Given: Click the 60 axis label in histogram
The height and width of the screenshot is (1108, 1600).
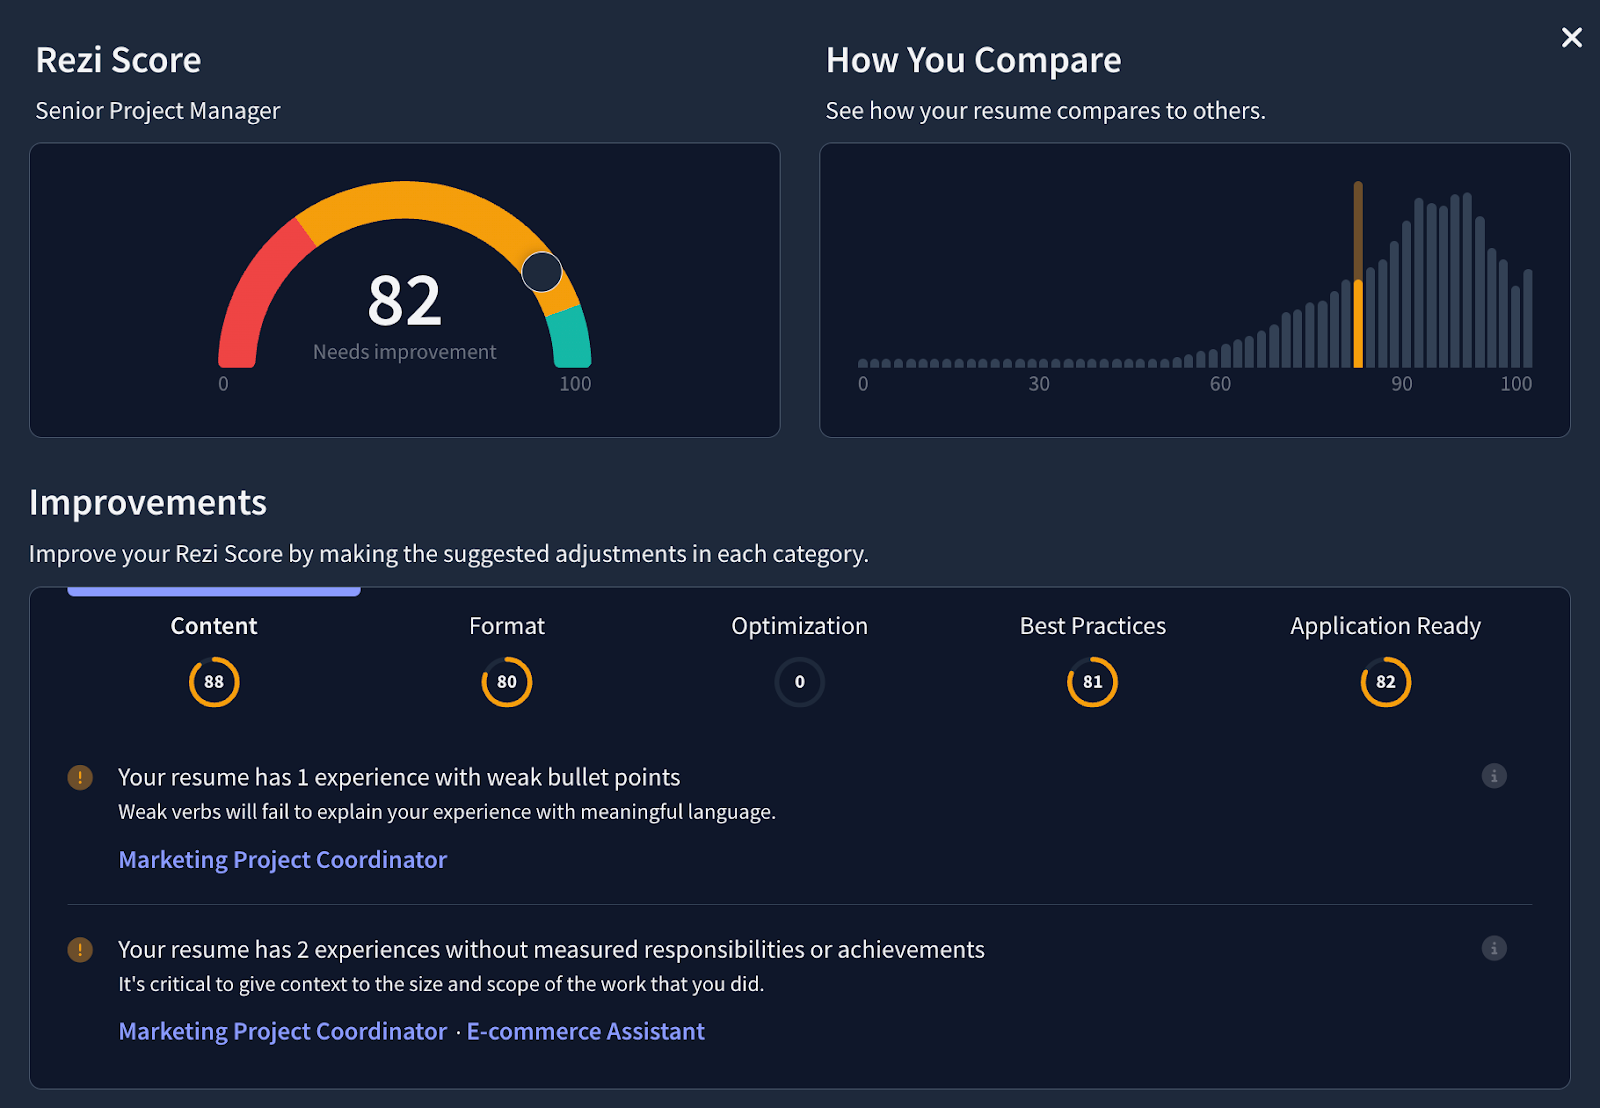Looking at the screenshot, I should 1220,384.
